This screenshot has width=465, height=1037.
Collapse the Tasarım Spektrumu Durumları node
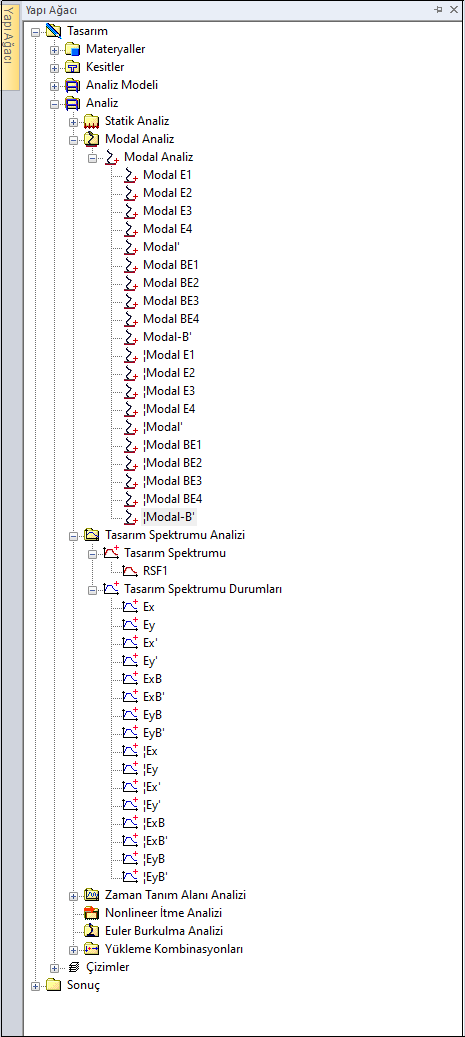tap(93, 589)
